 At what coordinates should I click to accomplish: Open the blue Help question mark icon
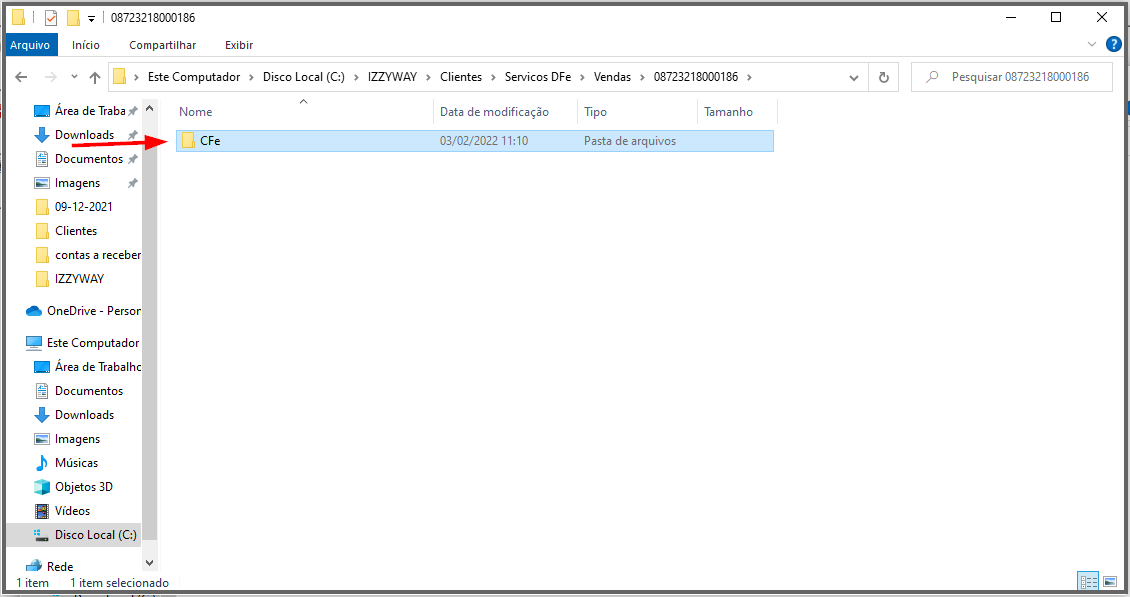[1113, 44]
